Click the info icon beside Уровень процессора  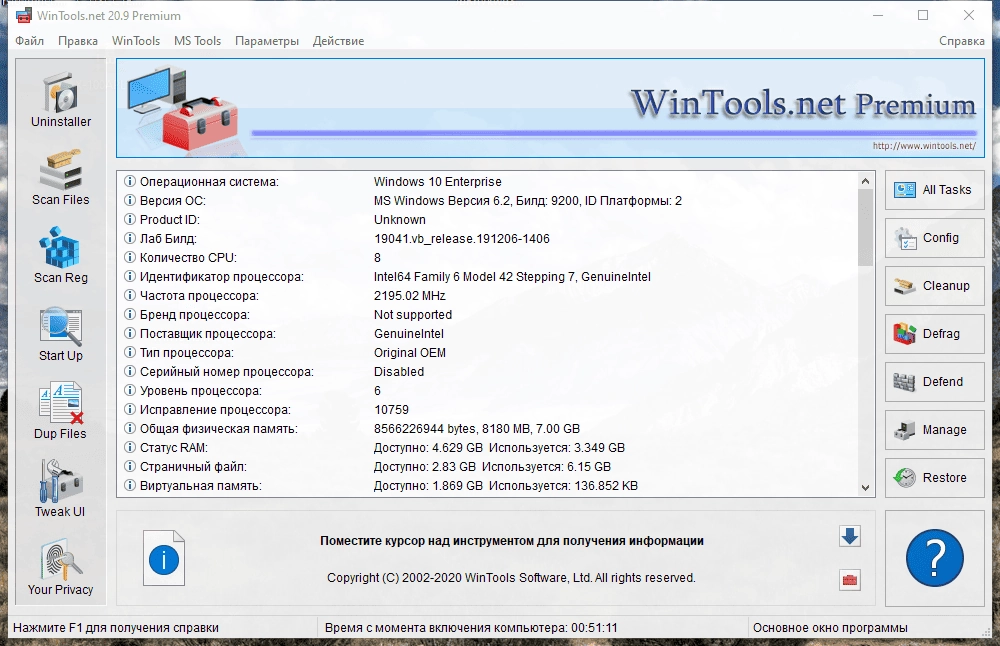point(129,390)
